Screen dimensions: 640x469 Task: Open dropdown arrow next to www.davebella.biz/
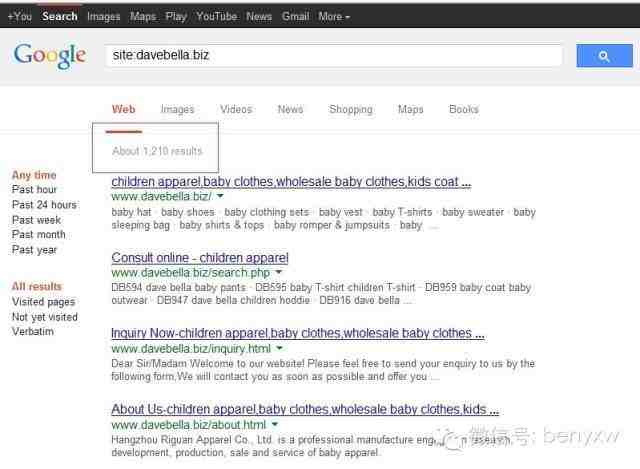point(220,196)
